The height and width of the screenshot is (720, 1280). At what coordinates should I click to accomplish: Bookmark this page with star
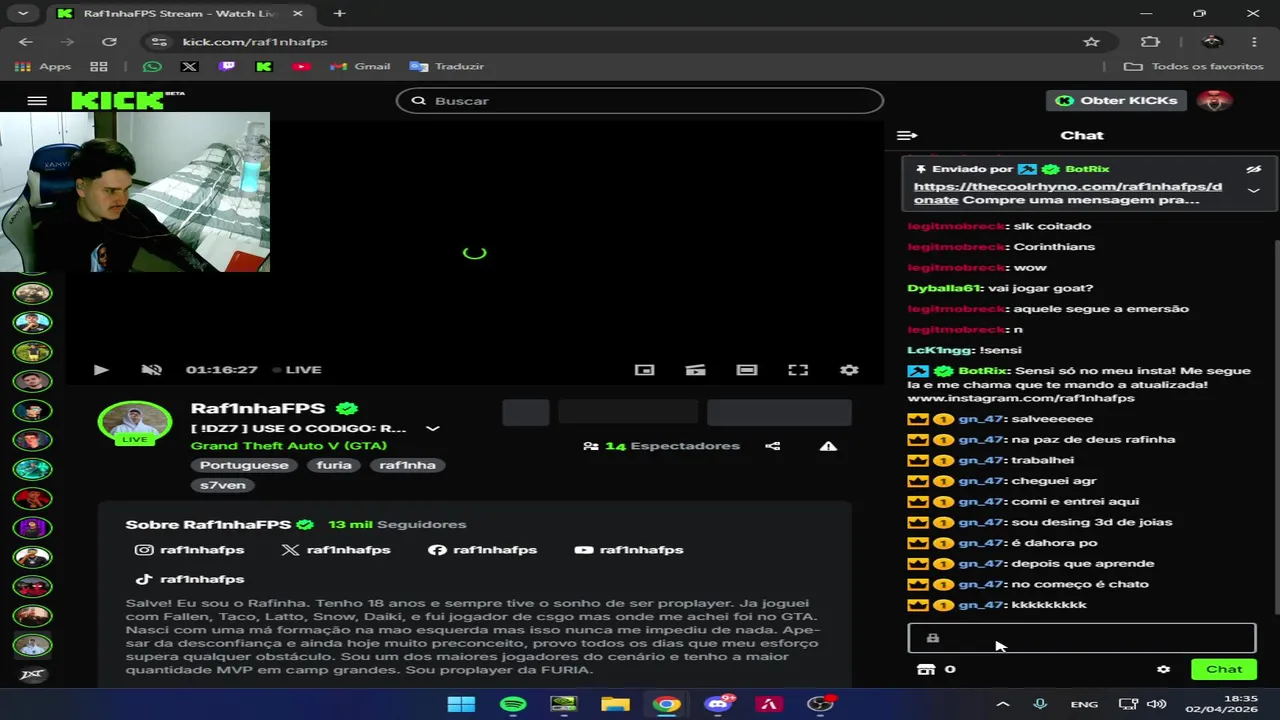pos(1091,42)
